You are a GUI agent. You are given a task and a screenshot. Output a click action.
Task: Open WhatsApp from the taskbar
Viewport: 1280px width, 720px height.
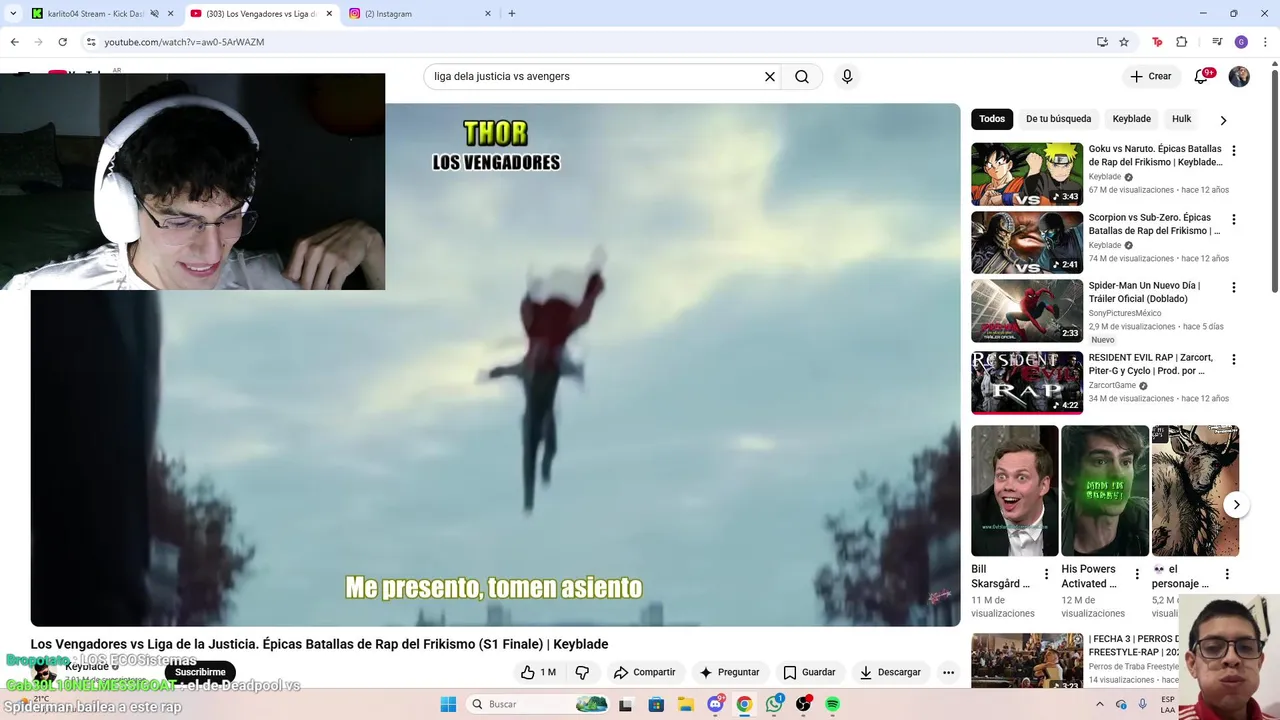click(774, 704)
